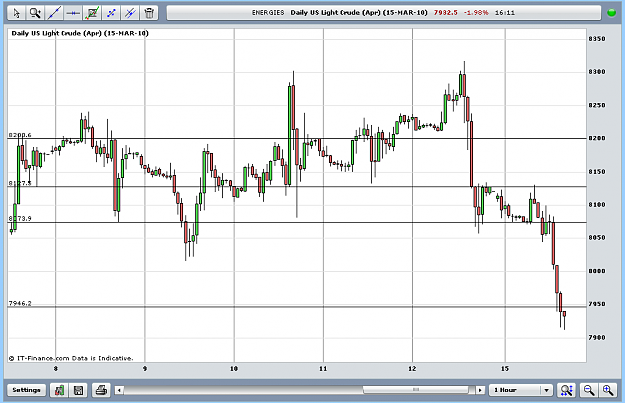Click the auto-fit zoom icon with blue arrows
625x403 pixels.
[x=566, y=390]
